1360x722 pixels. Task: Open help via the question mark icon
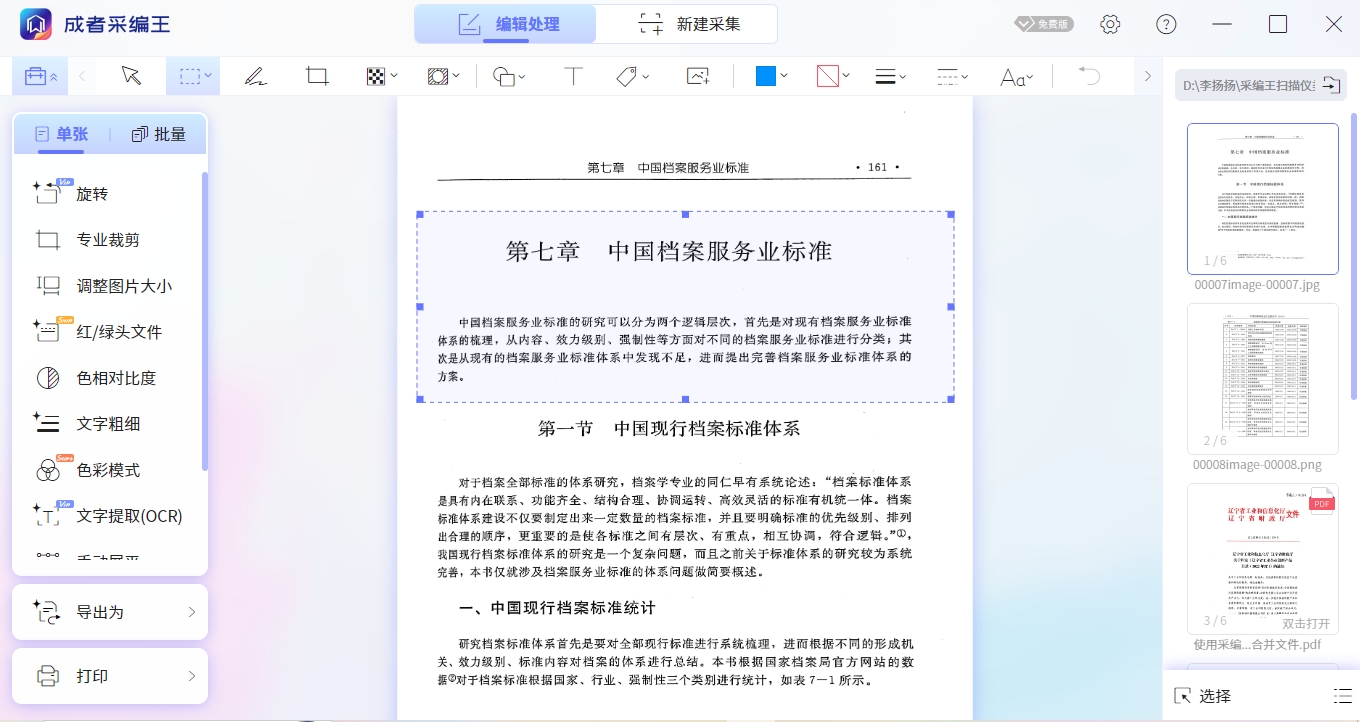click(1166, 24)
